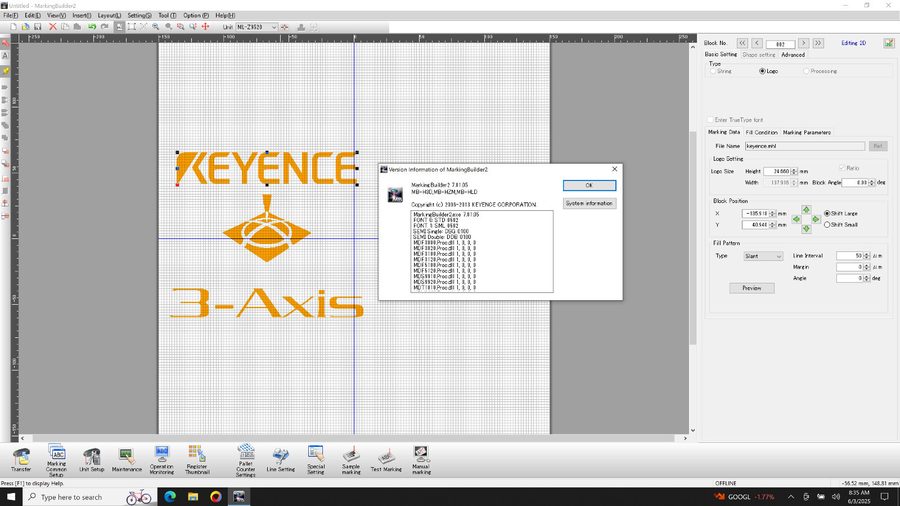900x506 pixels.
Task: Select the Logo type radio button
Action: 762,71
